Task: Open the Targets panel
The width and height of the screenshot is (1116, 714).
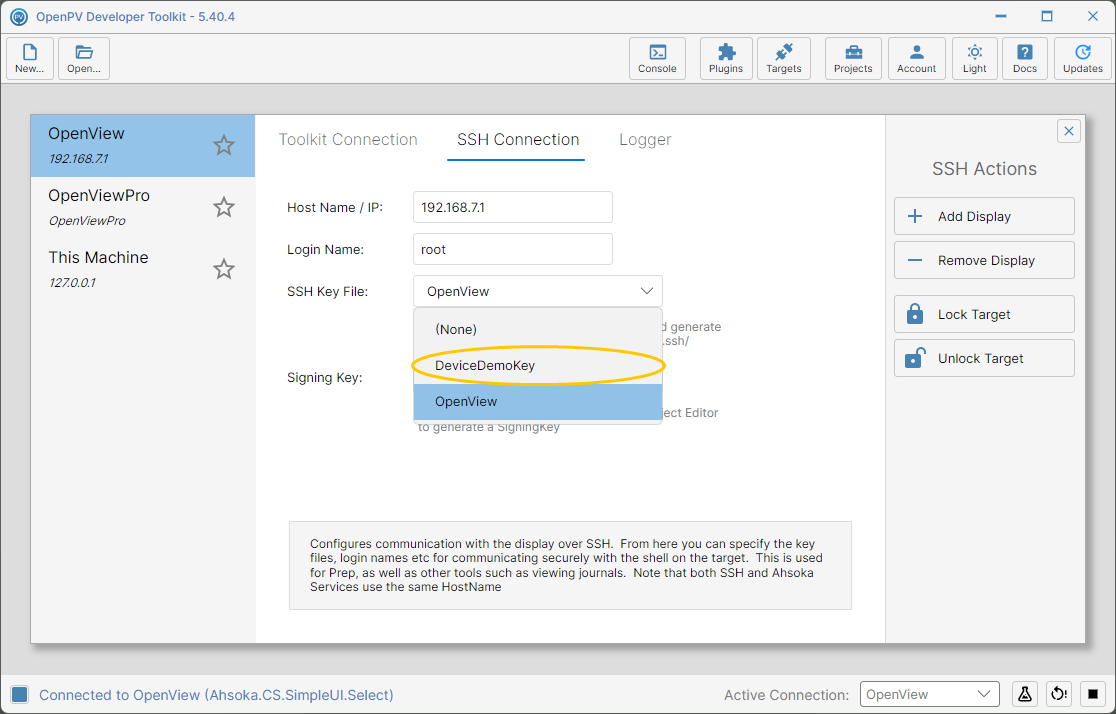Action: [x=784, y=58]
